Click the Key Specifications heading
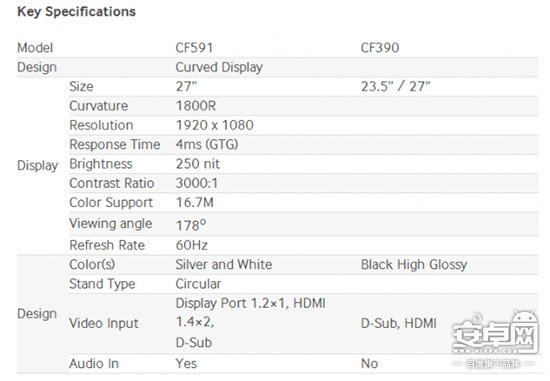550x381 pixels. pyautogui.click(x=76, y=12)
